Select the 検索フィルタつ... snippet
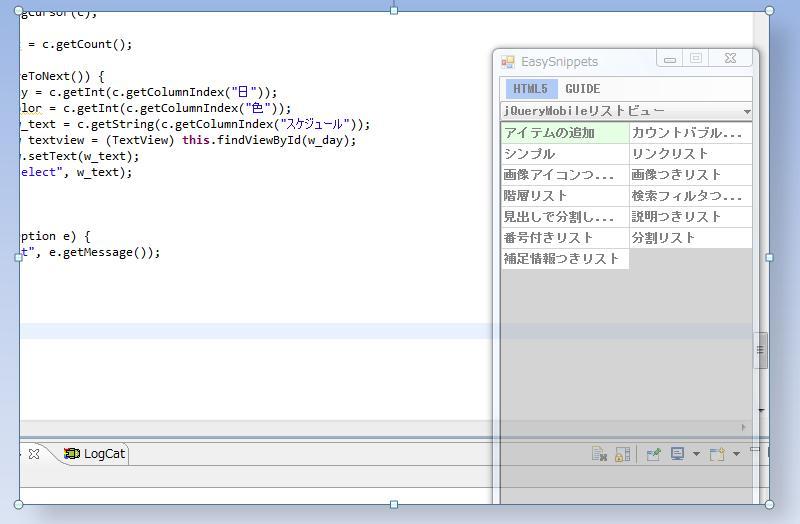Screen dimensions: 800x524 690,196
